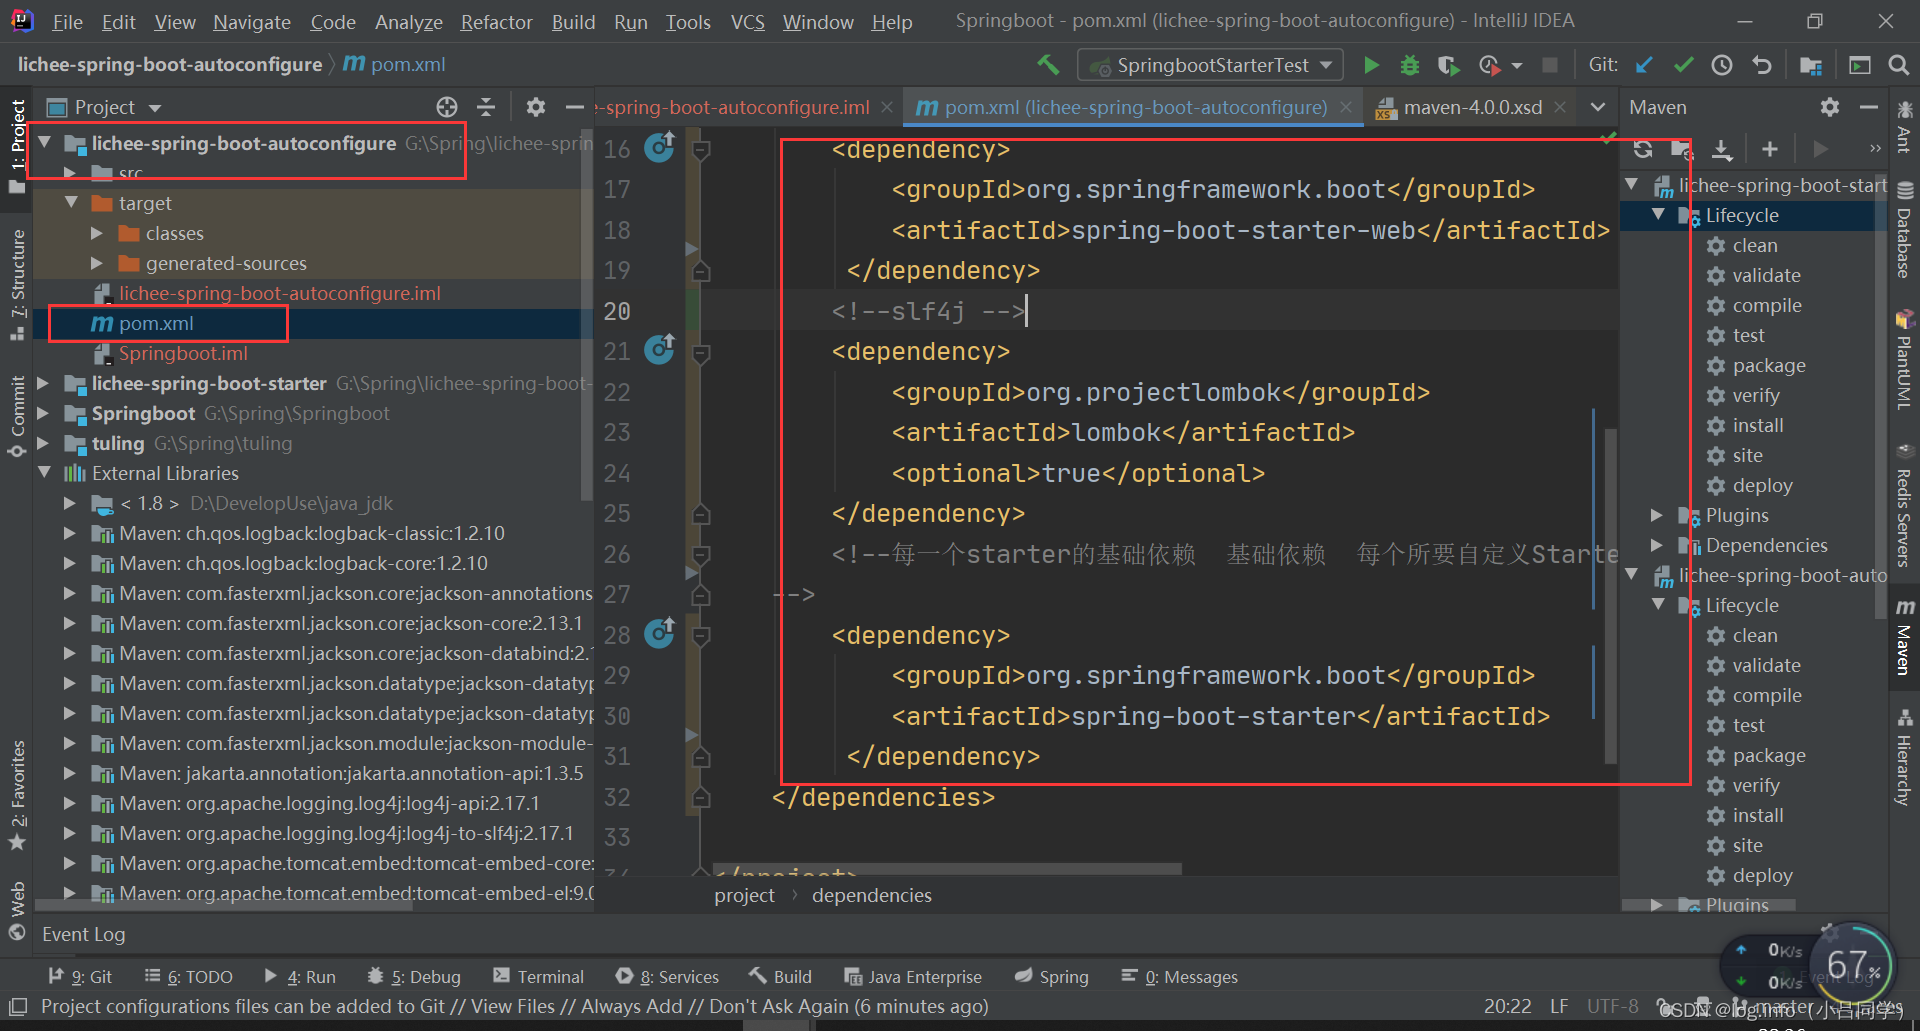Hide the Project panel with minus icon
The width and height of the screenshot is (1920, 1031).
point(574,107)
